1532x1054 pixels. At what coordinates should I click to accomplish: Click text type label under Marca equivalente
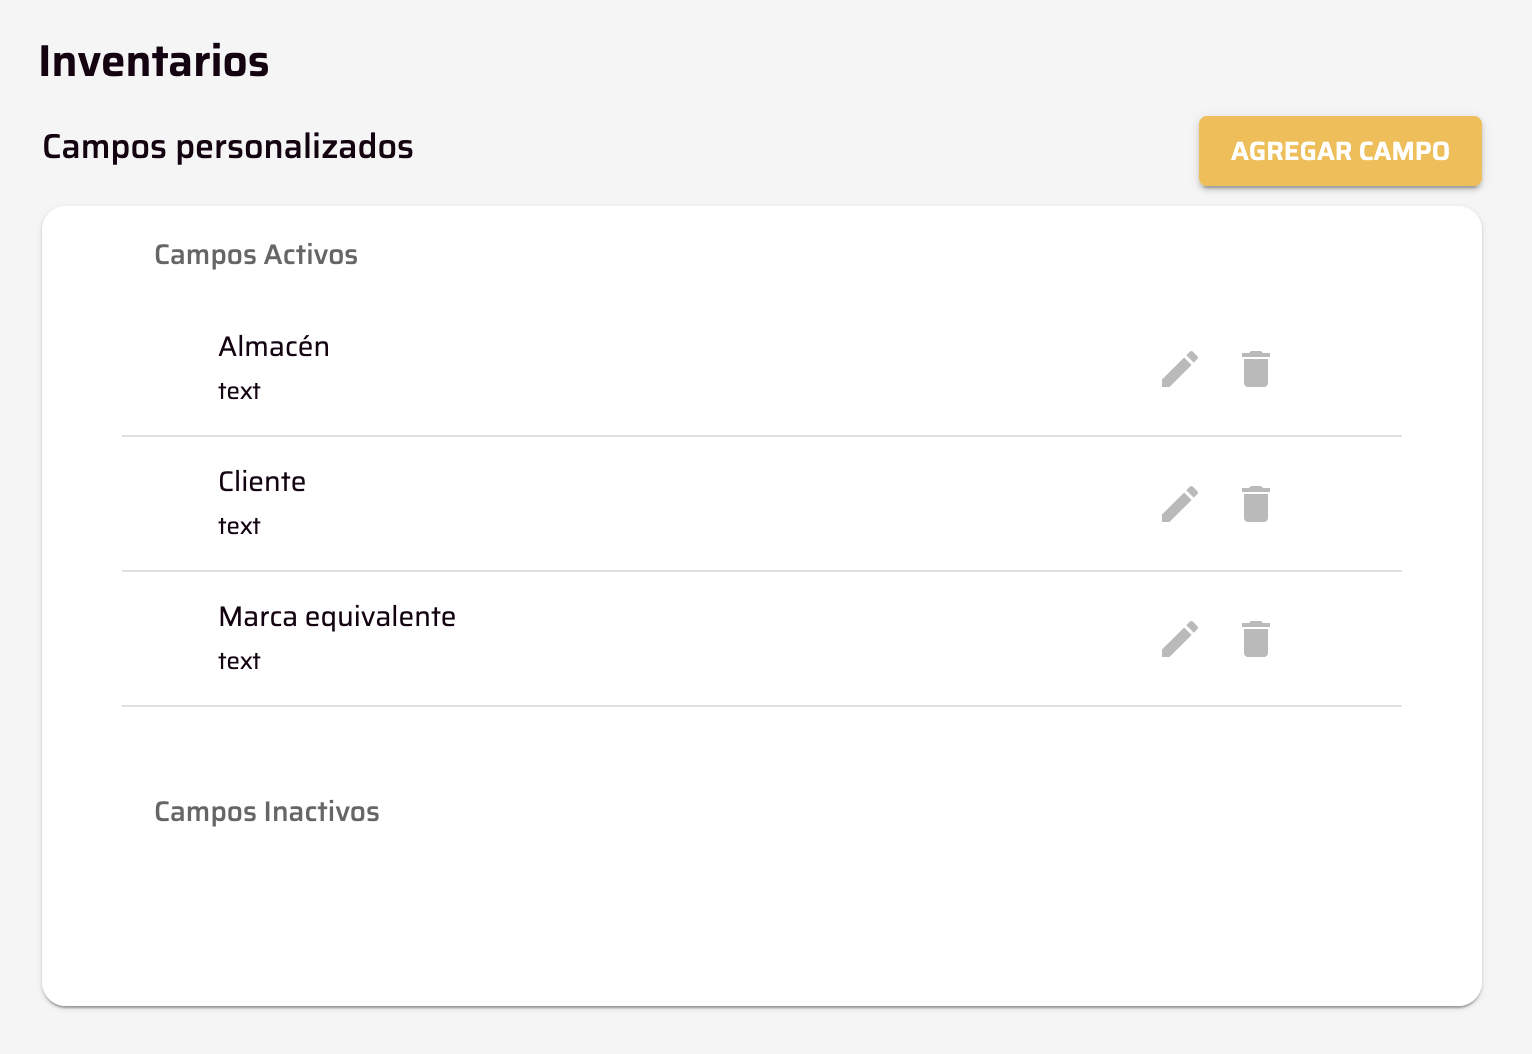(x=239, y=661)
